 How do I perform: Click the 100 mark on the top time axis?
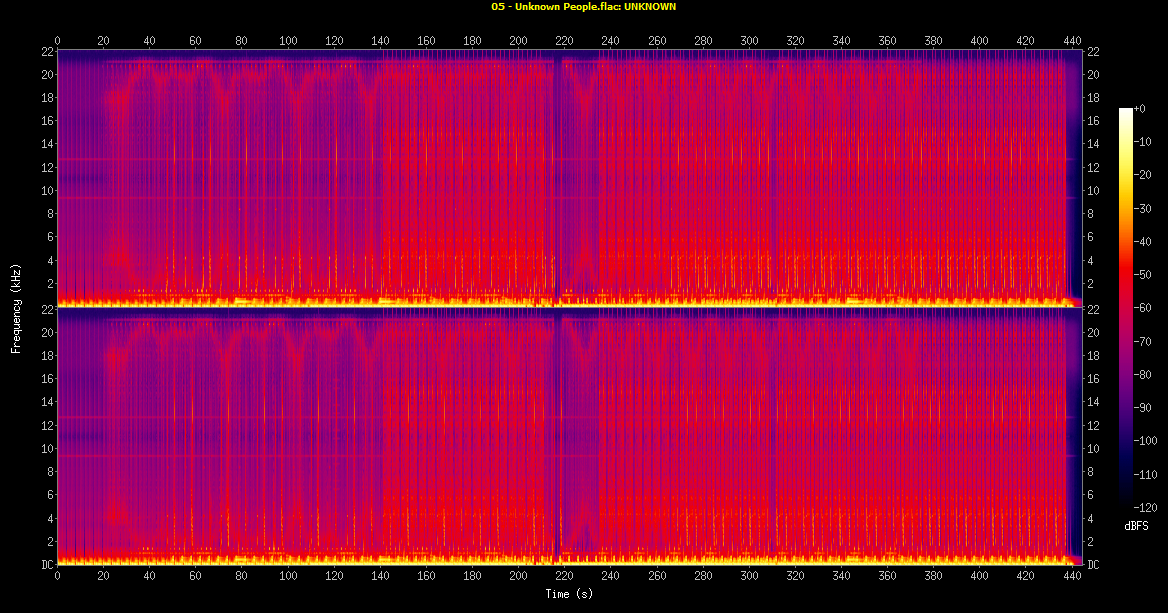288,41
